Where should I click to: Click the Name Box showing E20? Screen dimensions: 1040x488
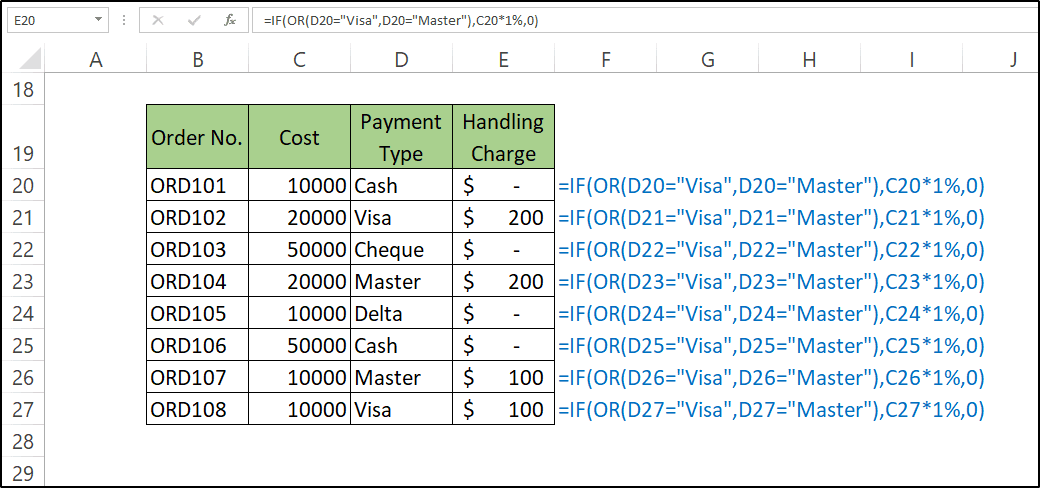coord(50,21)
